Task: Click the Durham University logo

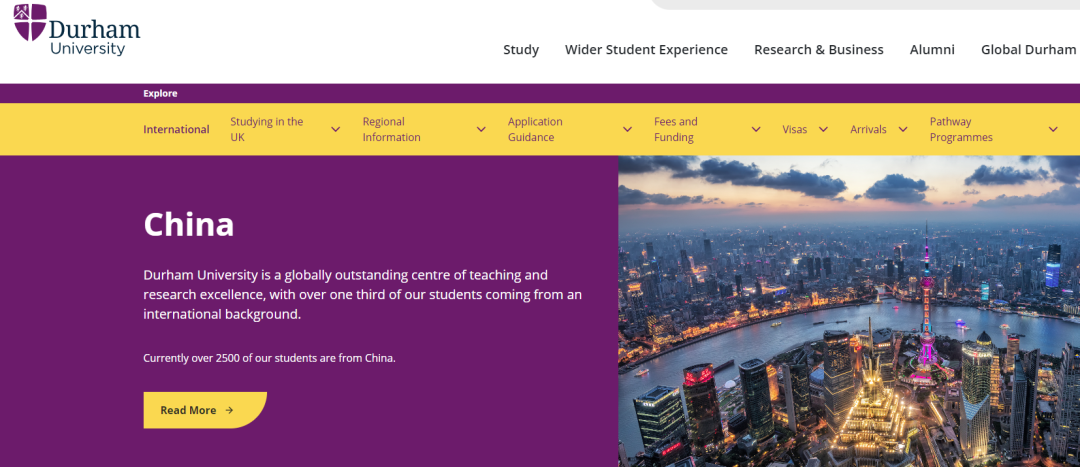Action: coord(77,30)
